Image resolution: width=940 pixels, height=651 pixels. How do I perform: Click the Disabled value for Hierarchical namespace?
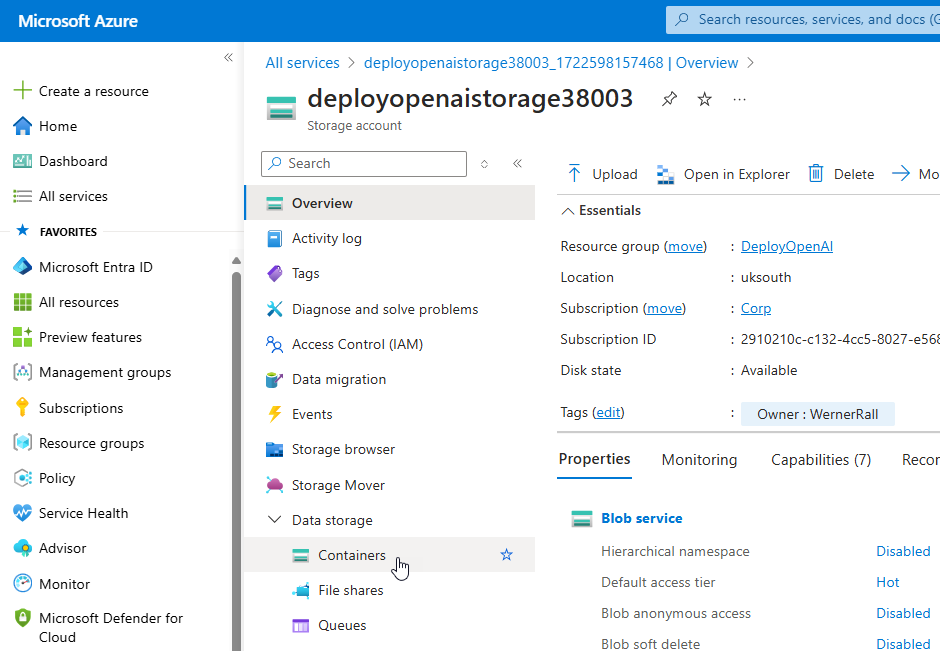tap(903, 551)
